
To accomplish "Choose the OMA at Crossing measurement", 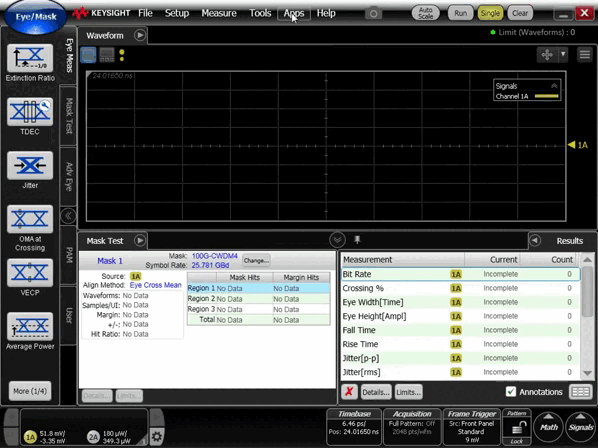I will point(30,219).
